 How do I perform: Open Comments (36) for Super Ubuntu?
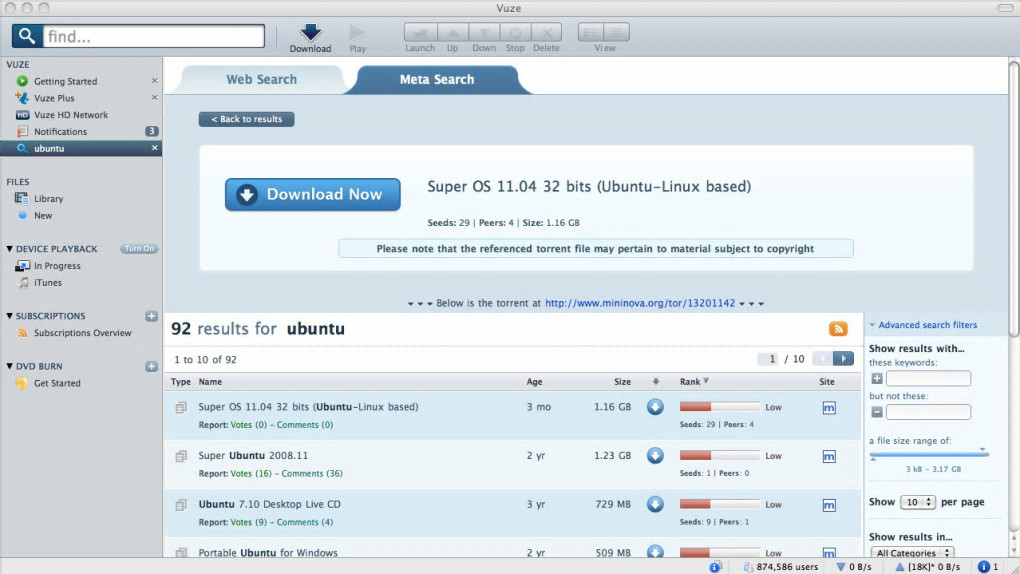coord(312,474)
